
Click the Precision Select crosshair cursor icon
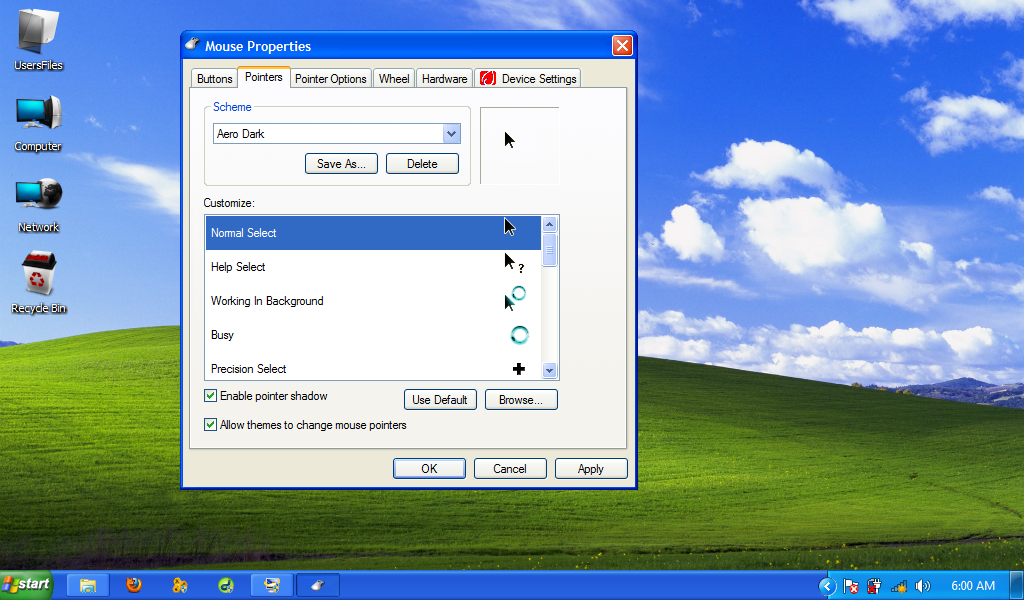click(x=519, y=369)
